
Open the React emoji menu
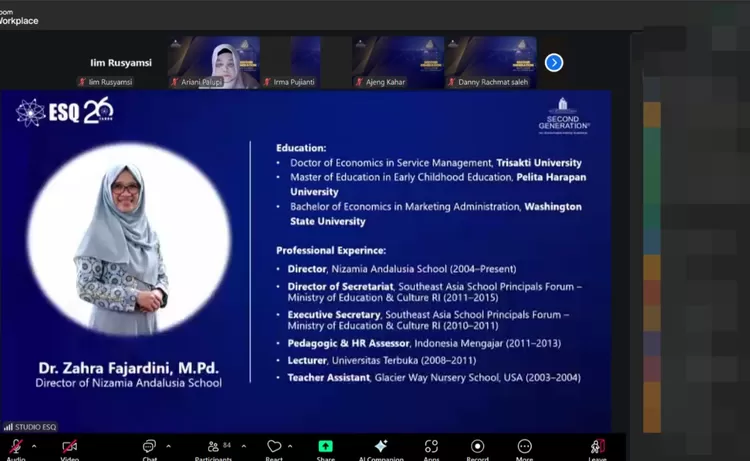pyautogui.click(x=274, y=450)
